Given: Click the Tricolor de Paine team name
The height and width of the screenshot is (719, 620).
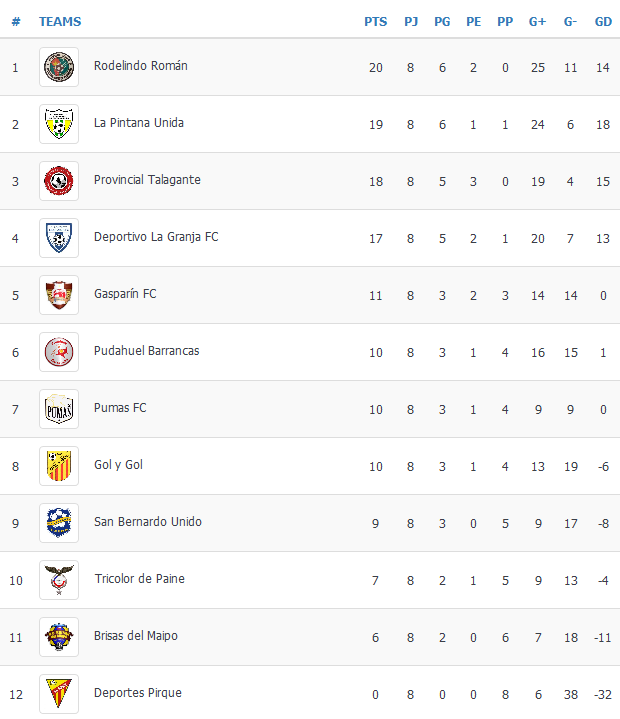Looking at the screenshot, I should 139,579.
